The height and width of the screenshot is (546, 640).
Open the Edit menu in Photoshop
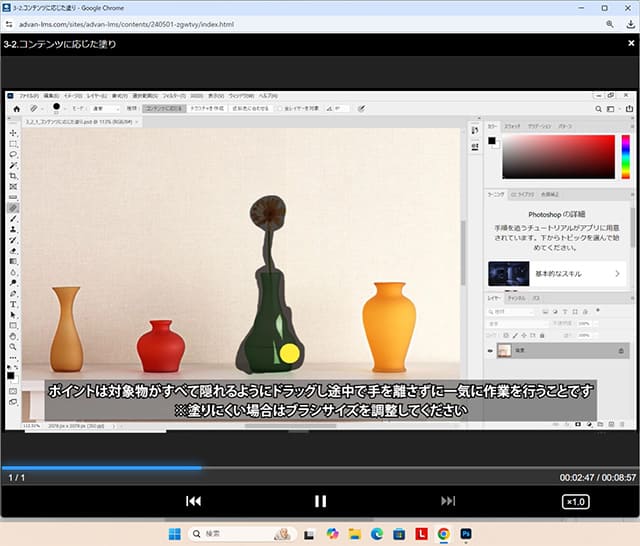51,96
